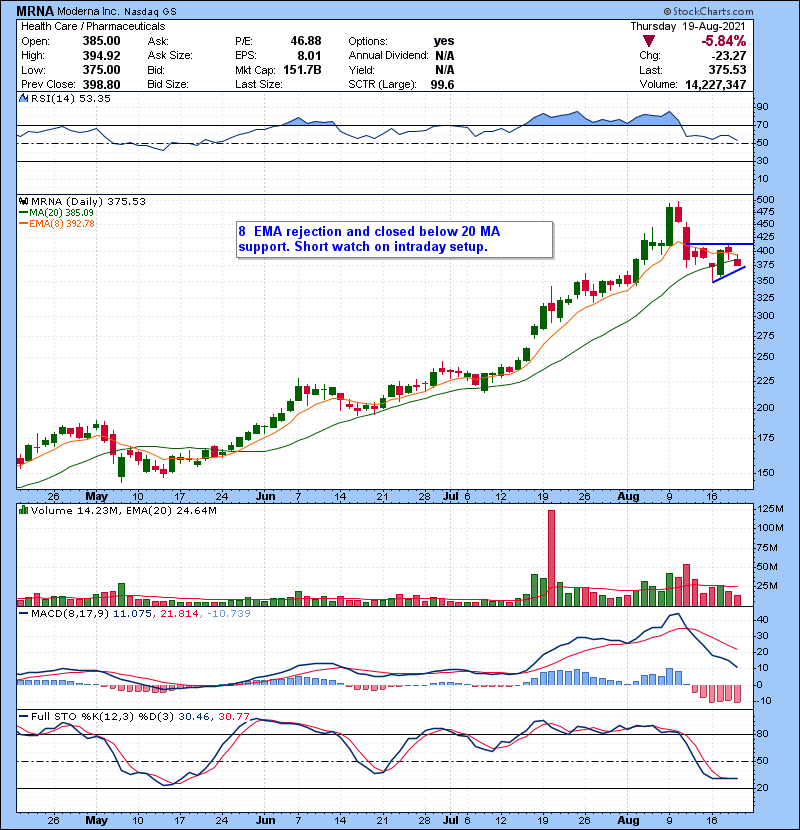Viewport: 800px width, 830px height.
Task: Click the EPS 8.01 value
Action: [x=309, y=56]
